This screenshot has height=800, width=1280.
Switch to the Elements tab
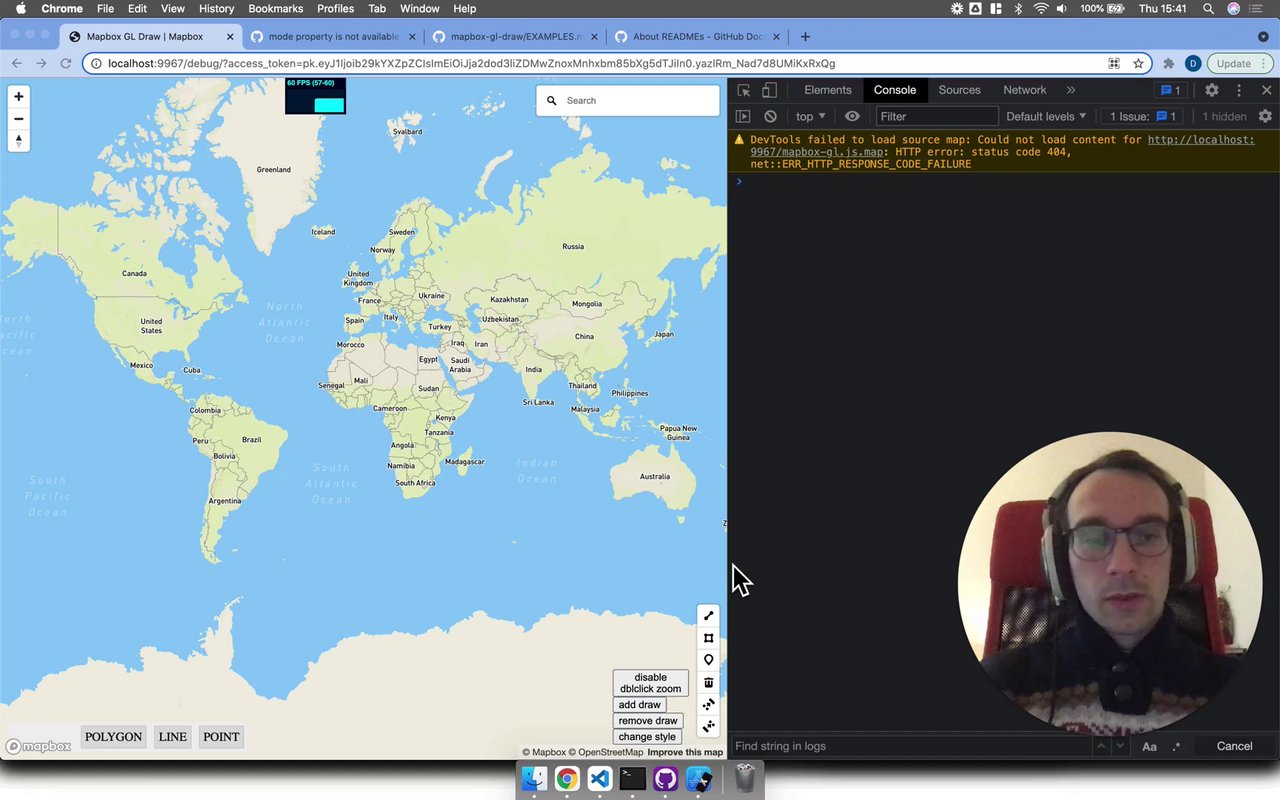pos(828,90)
